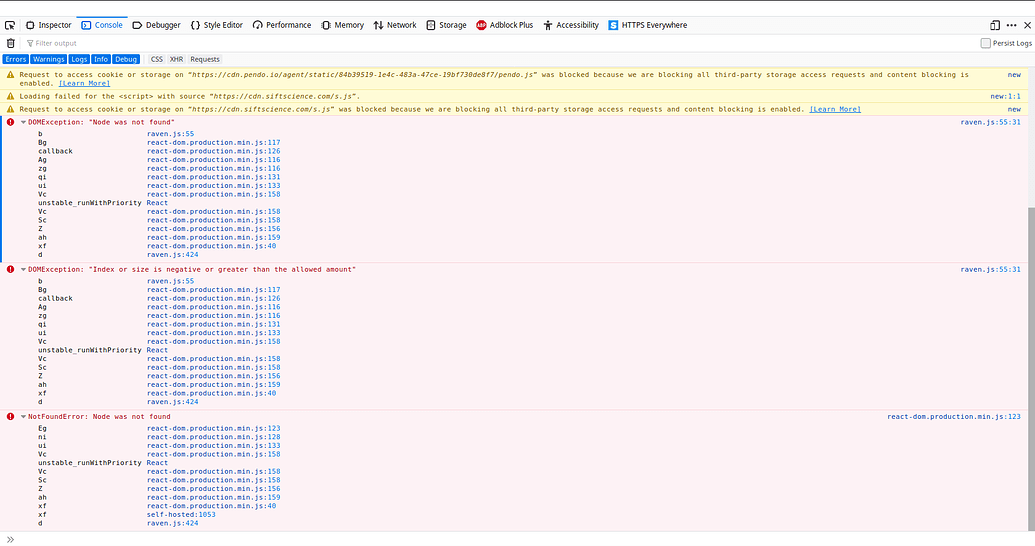Open the Debugger tab
The height and width of the screenshot is (546, 1035).
(156, 25)
